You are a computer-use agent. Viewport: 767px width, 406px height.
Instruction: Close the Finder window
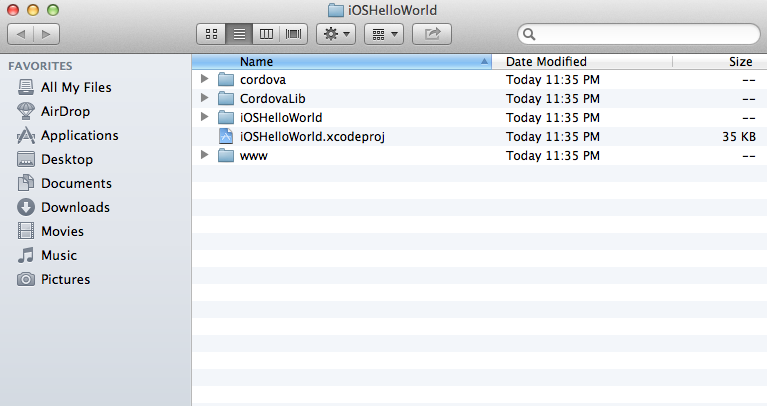[13, 10]
